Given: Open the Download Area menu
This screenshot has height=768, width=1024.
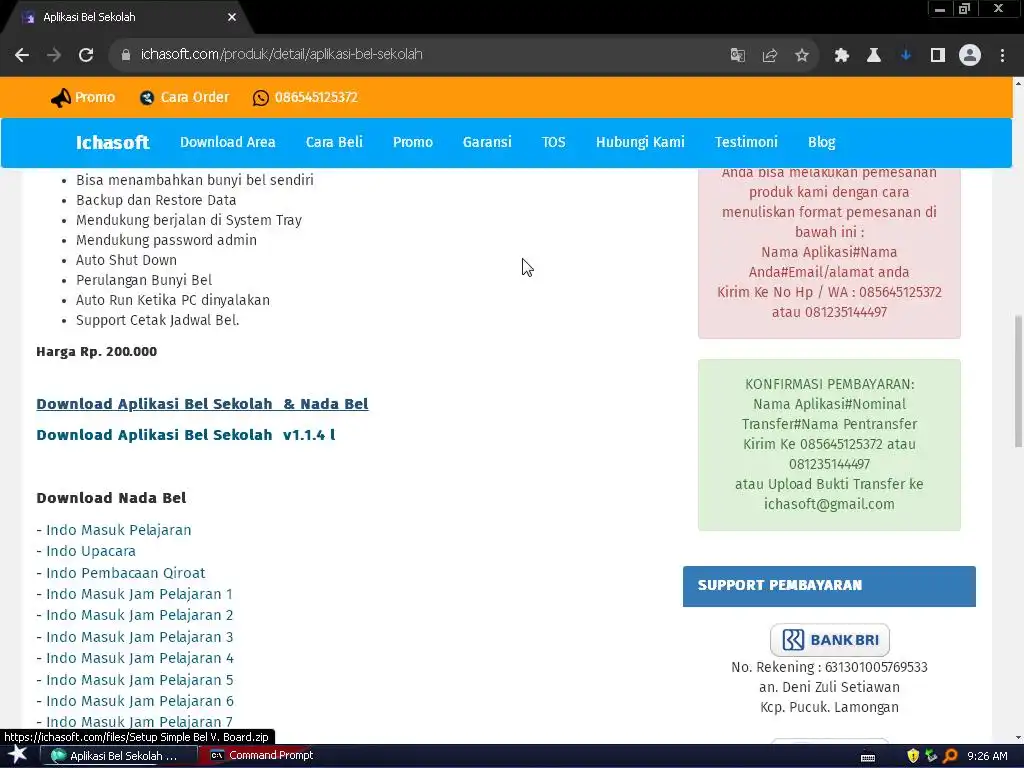Looking at the screenshot, I should pyautogui.click(x=228, y=142).
